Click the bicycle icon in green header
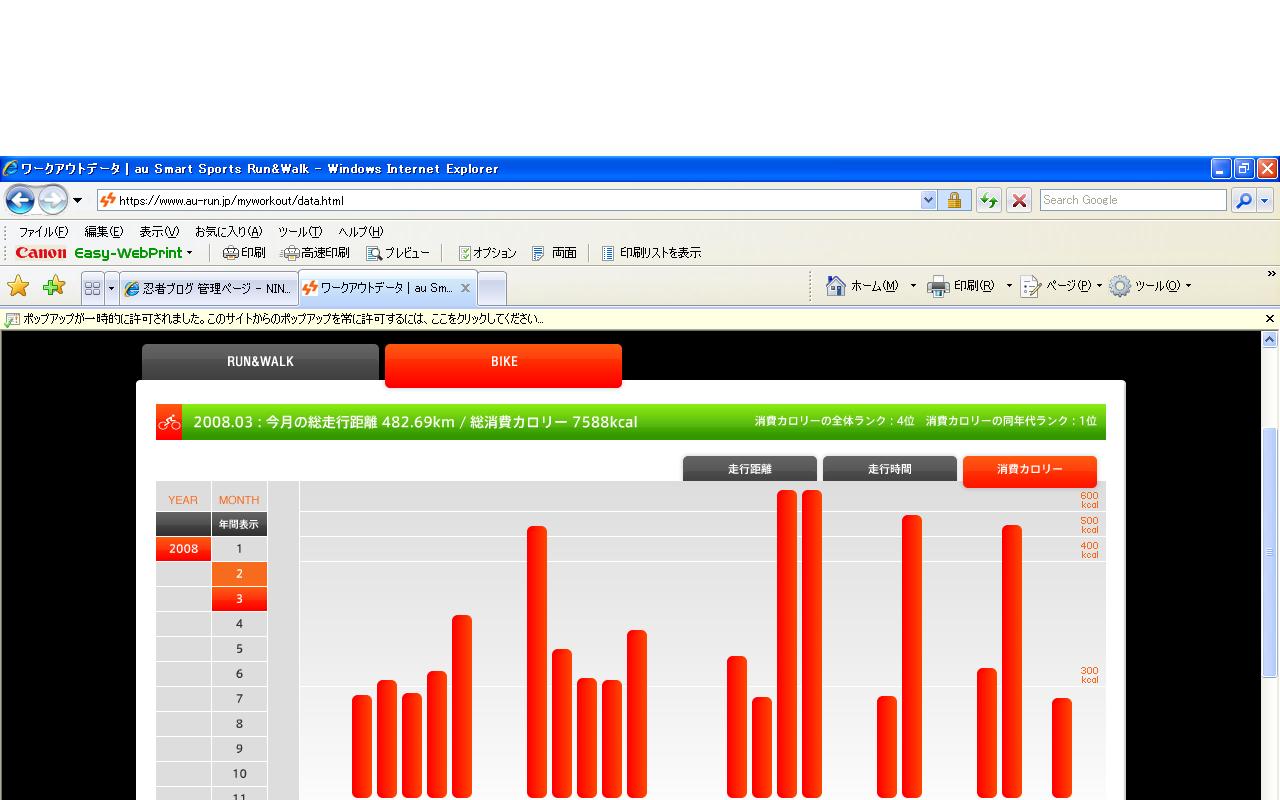Screen dimensions: 1280x800 point(169,422)
